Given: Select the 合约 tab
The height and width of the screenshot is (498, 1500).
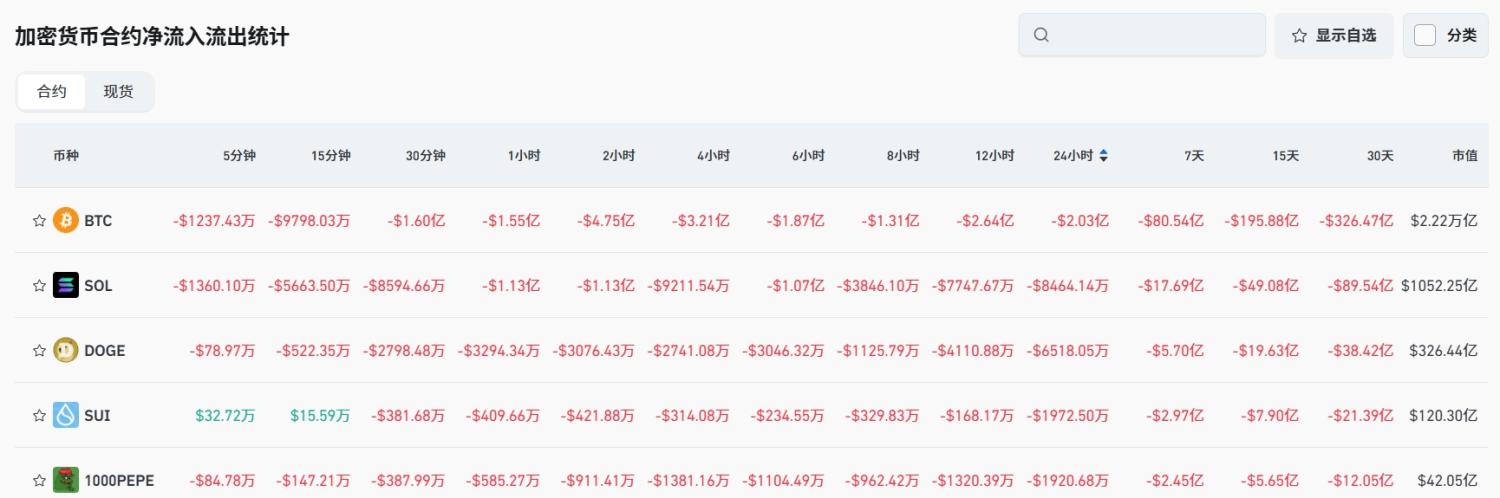Looking at the screenshot, I should tap(52, 91).
